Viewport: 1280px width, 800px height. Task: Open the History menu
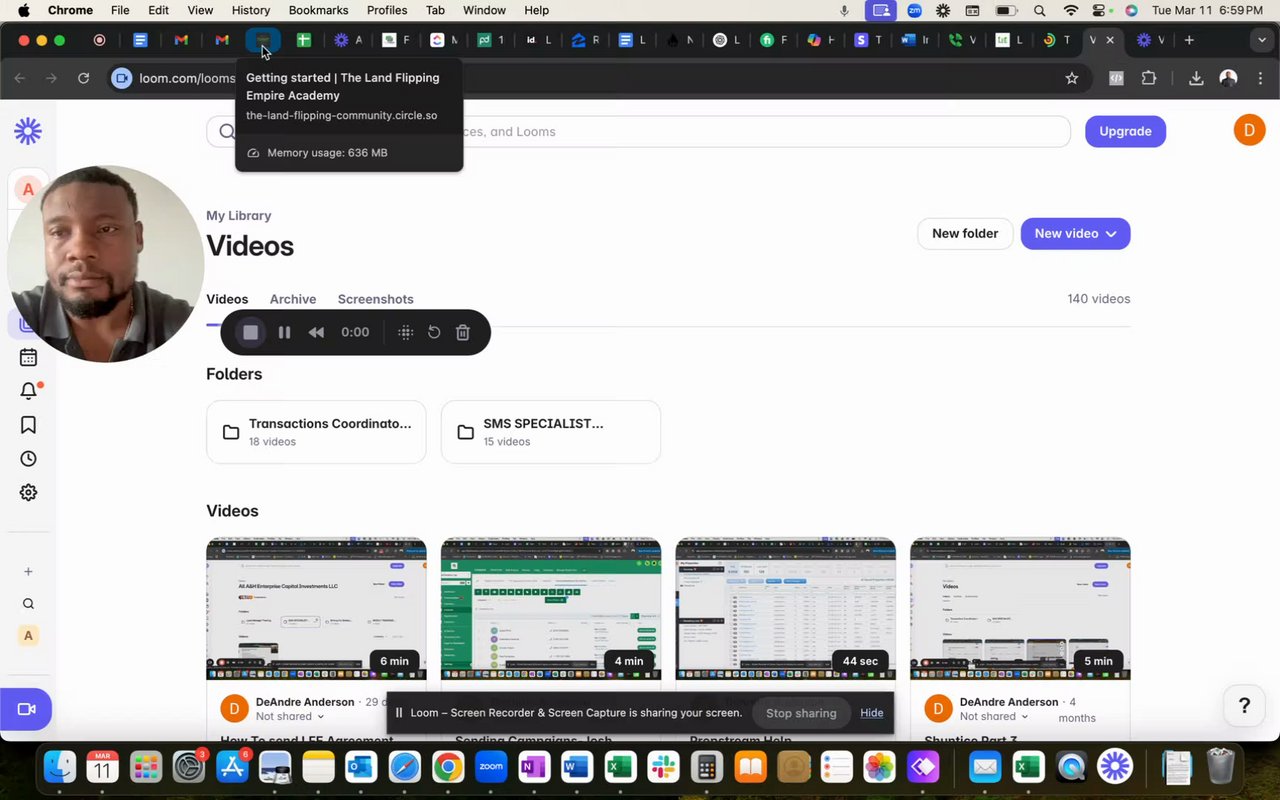point(251,10)
